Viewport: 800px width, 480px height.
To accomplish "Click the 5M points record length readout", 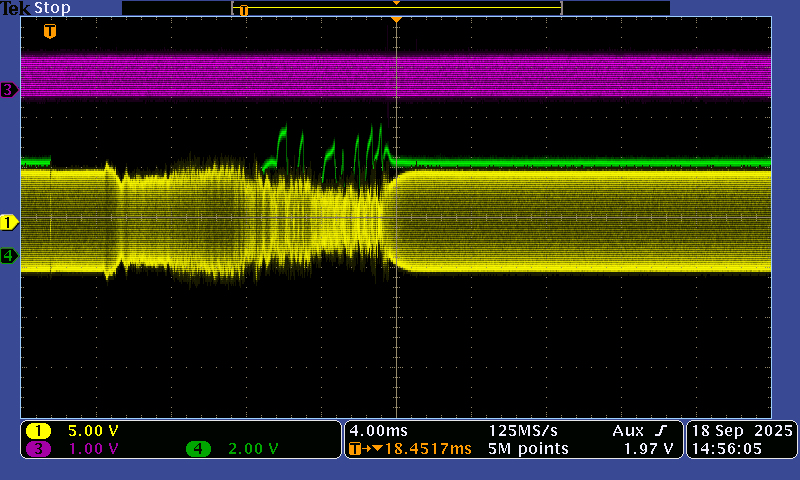I will pyautogui.click(x=529, y=449).
